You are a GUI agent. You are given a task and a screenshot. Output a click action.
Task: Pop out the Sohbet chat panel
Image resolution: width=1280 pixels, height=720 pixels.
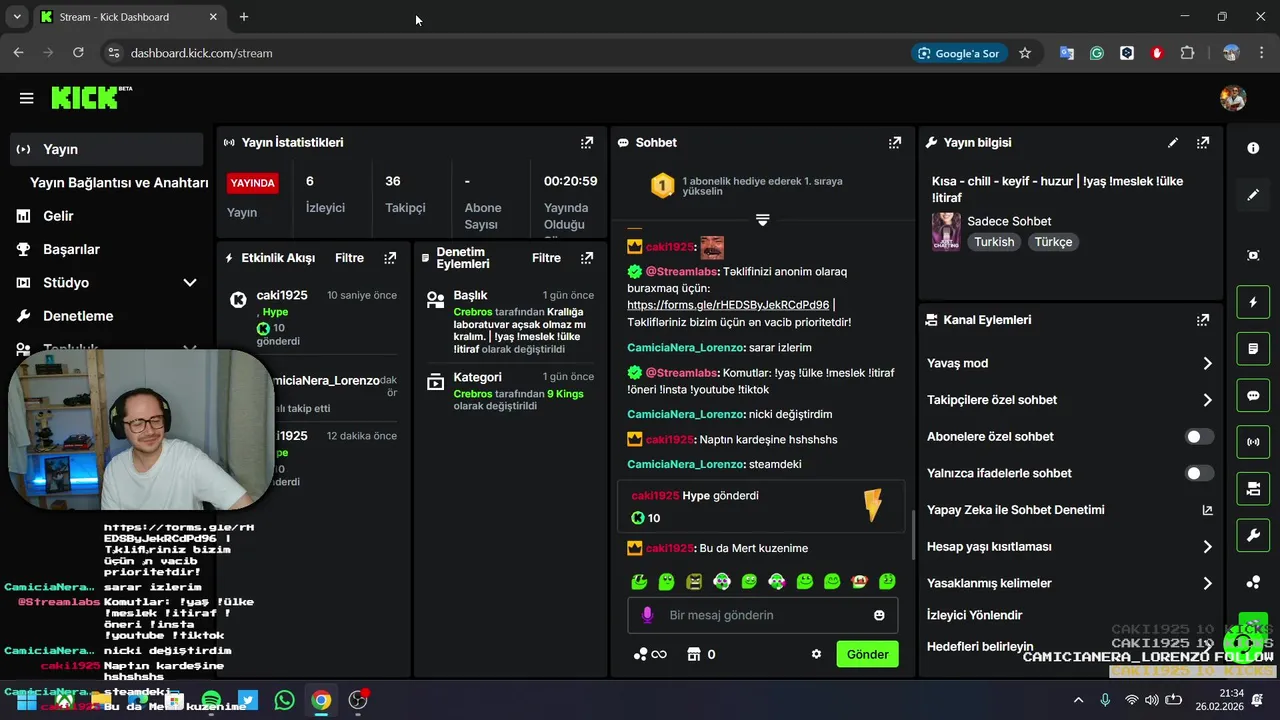pos(895,143)
